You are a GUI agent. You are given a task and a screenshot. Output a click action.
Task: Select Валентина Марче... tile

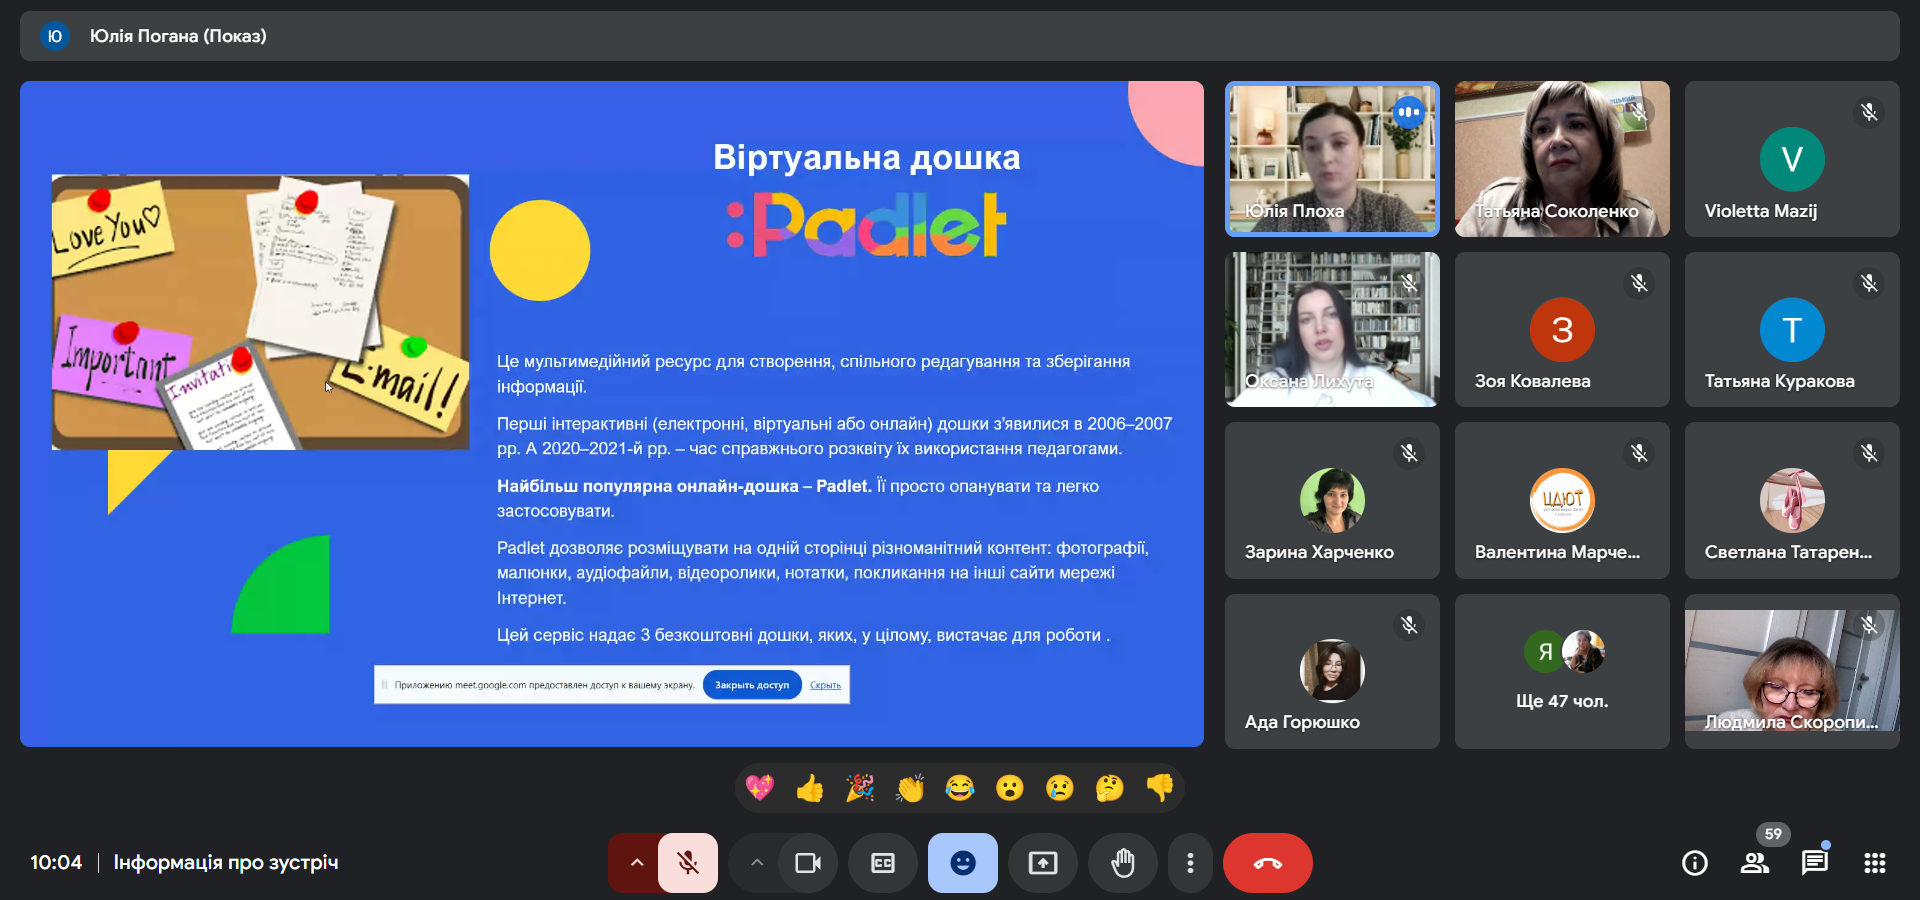1562,500
